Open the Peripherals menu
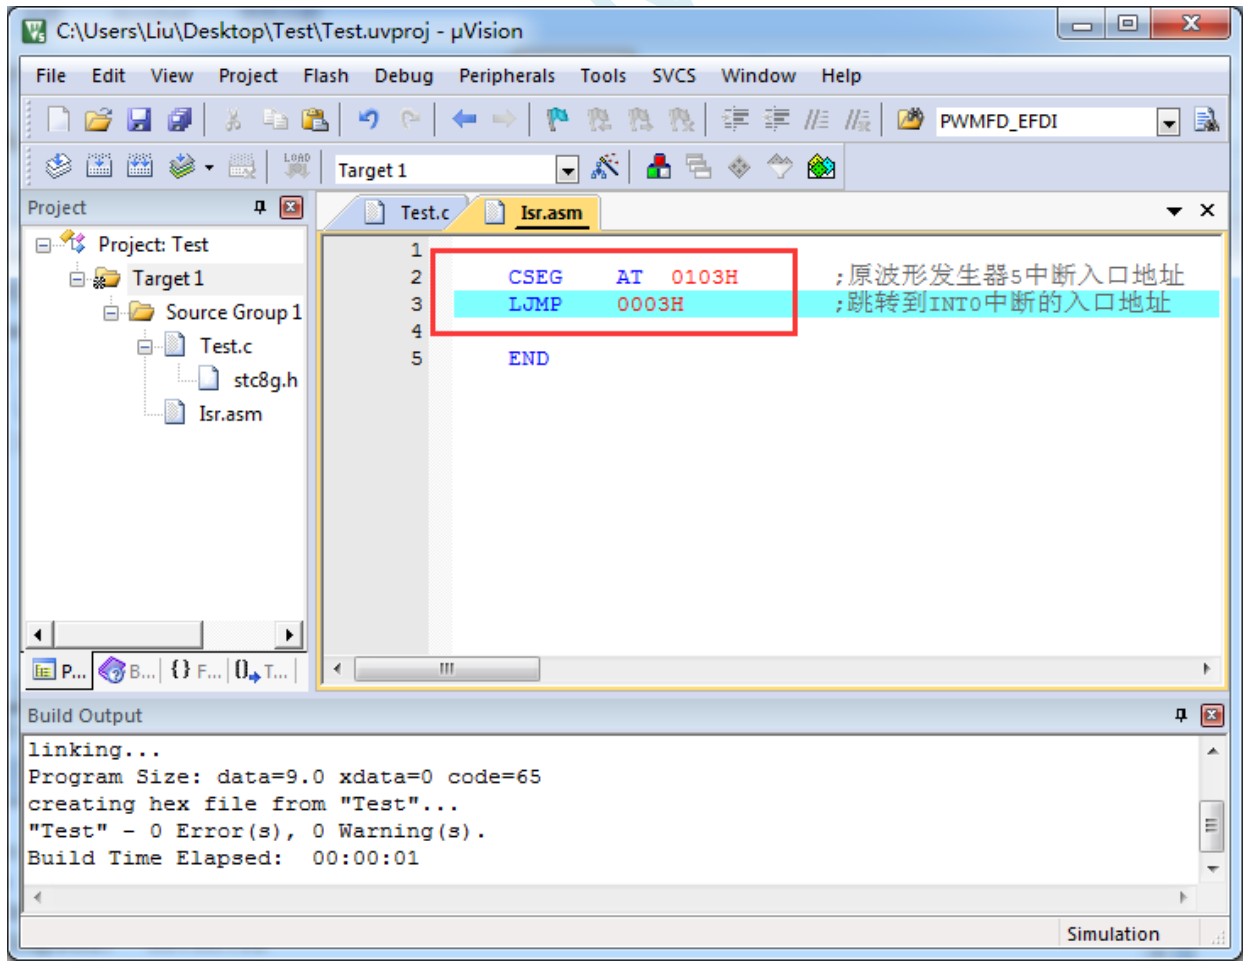The image size is (1250, 969). click(x=507, y=76)
